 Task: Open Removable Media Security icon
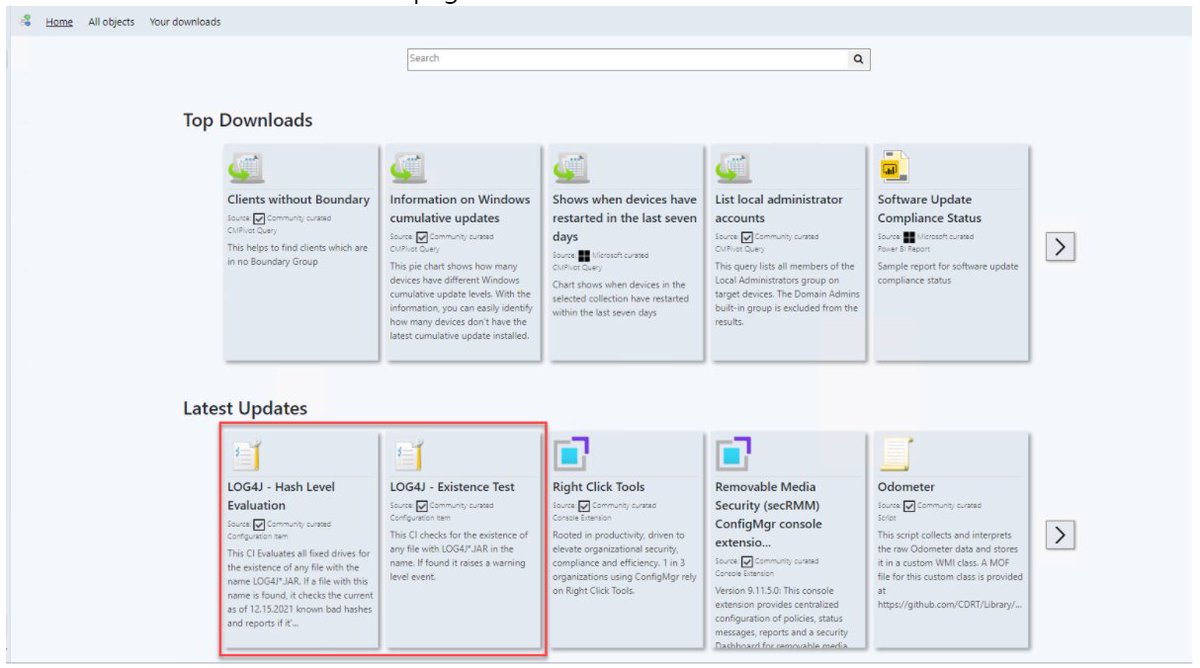tap(734, 454)
